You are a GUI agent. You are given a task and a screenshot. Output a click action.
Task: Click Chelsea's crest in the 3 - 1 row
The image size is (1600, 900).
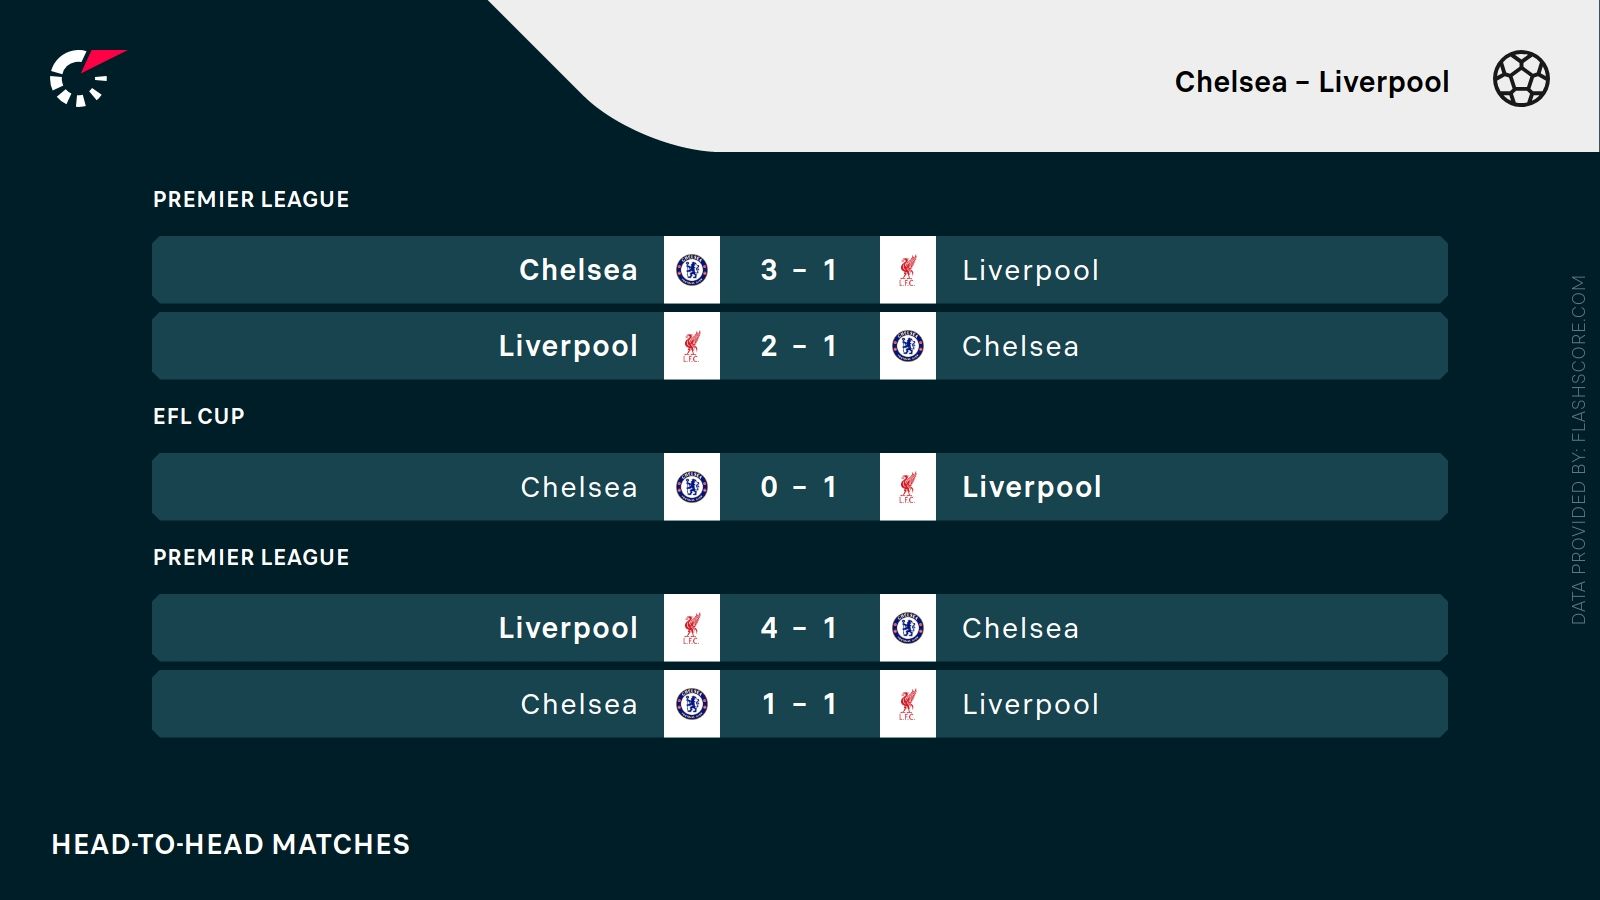point(692,270)
